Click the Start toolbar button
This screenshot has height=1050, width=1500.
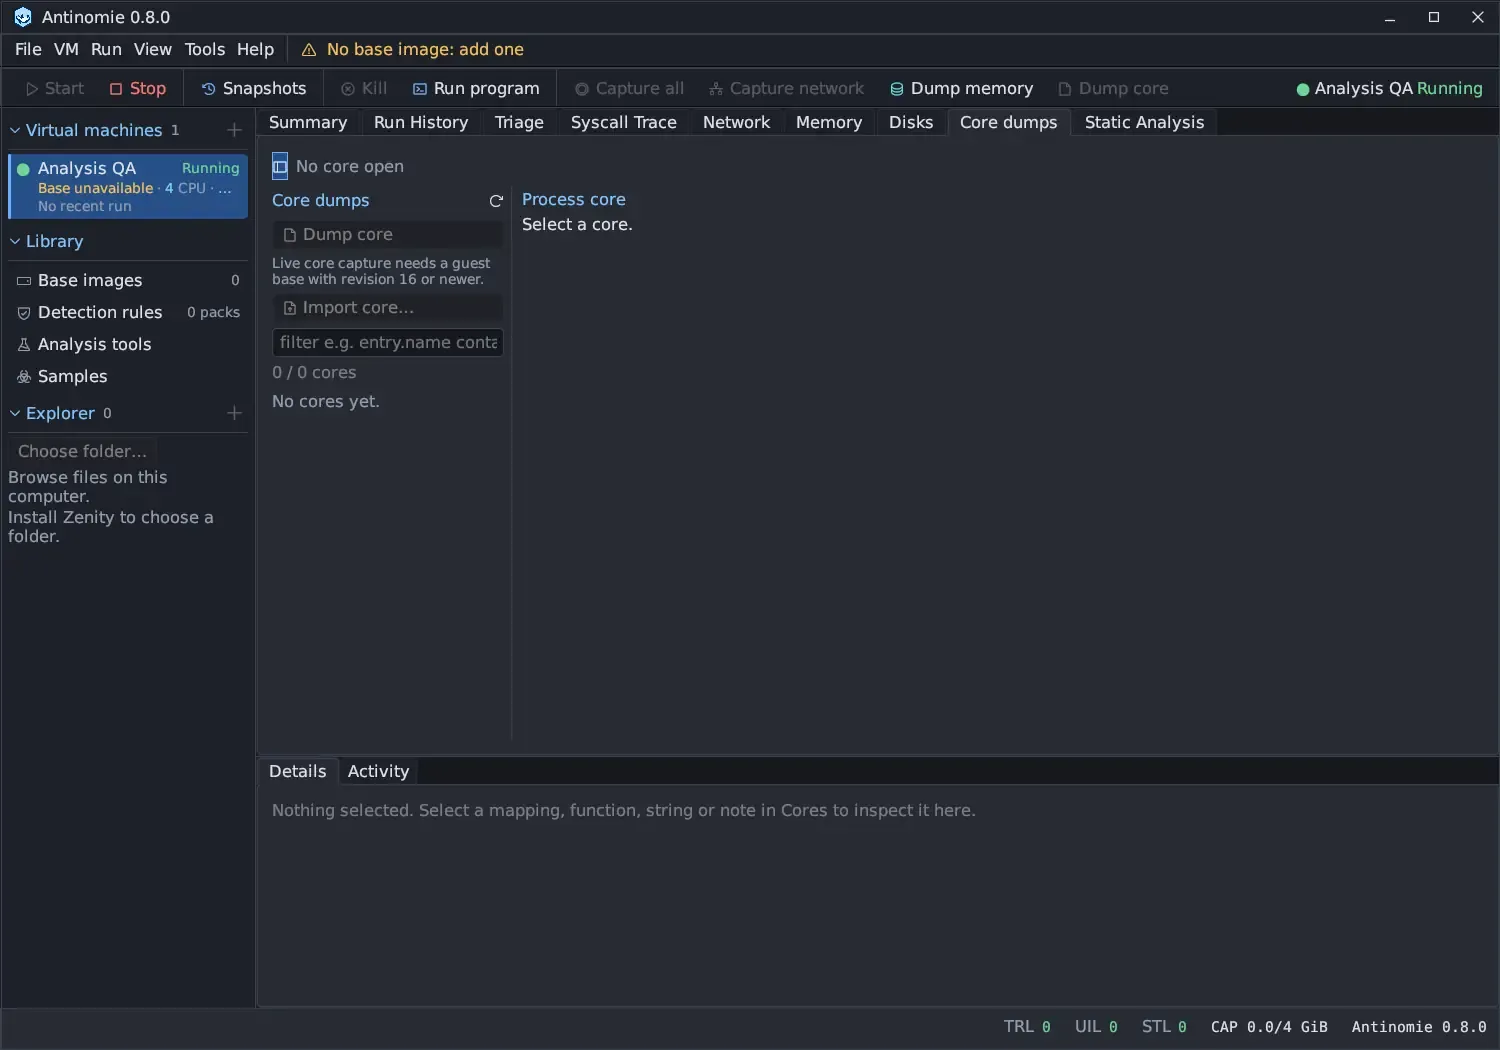pos(55,88)
